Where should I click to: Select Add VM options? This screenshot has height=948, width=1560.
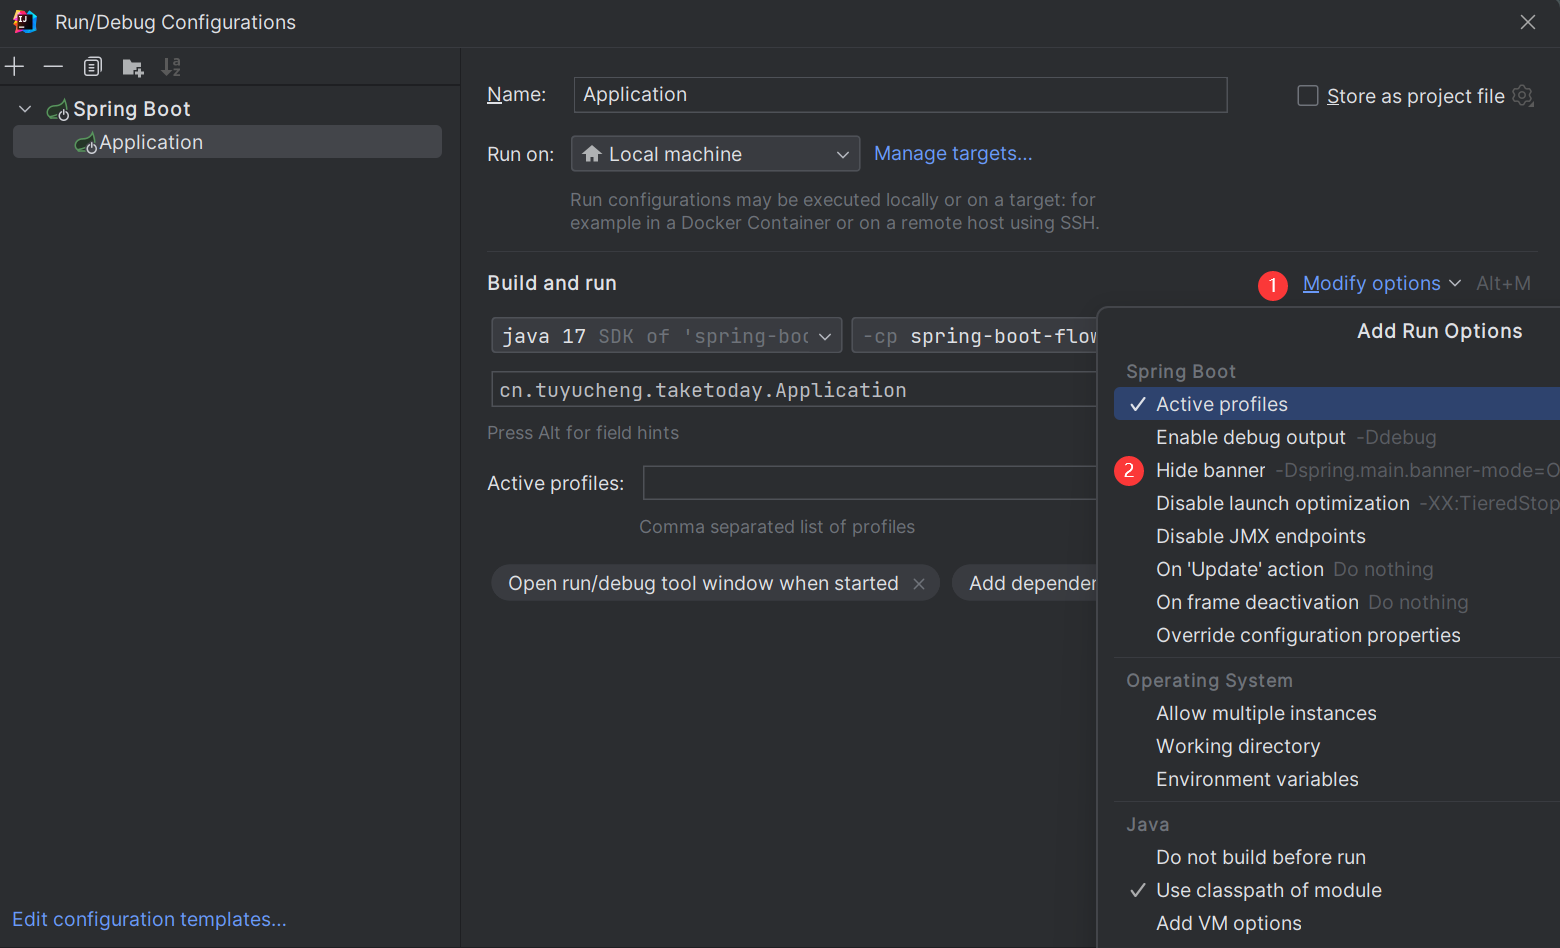(1337, 923)
